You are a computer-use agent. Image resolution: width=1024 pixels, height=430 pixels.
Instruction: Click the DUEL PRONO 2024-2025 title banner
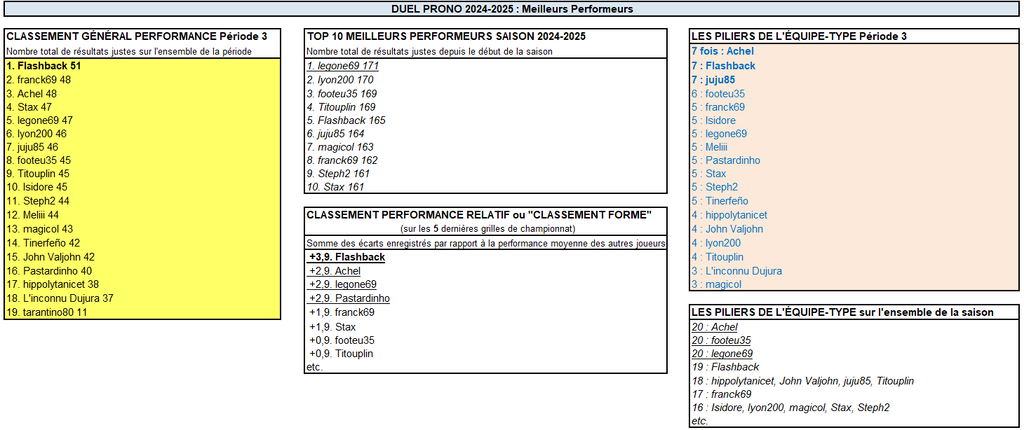pyautogui.click(x=511, y=9)
